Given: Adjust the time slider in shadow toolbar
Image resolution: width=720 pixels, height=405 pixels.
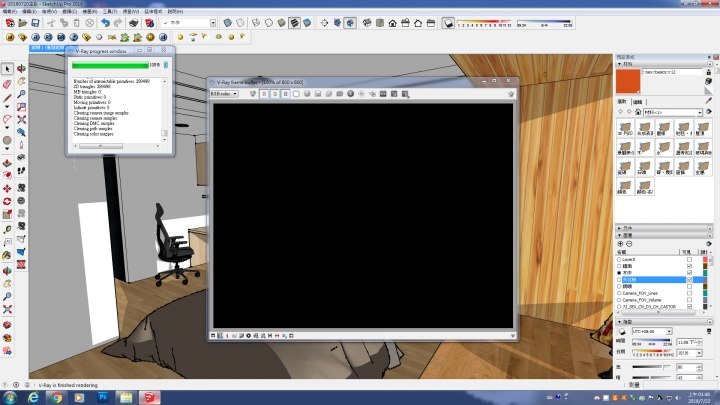Looking at the screenshot, I should pos(544,21).
